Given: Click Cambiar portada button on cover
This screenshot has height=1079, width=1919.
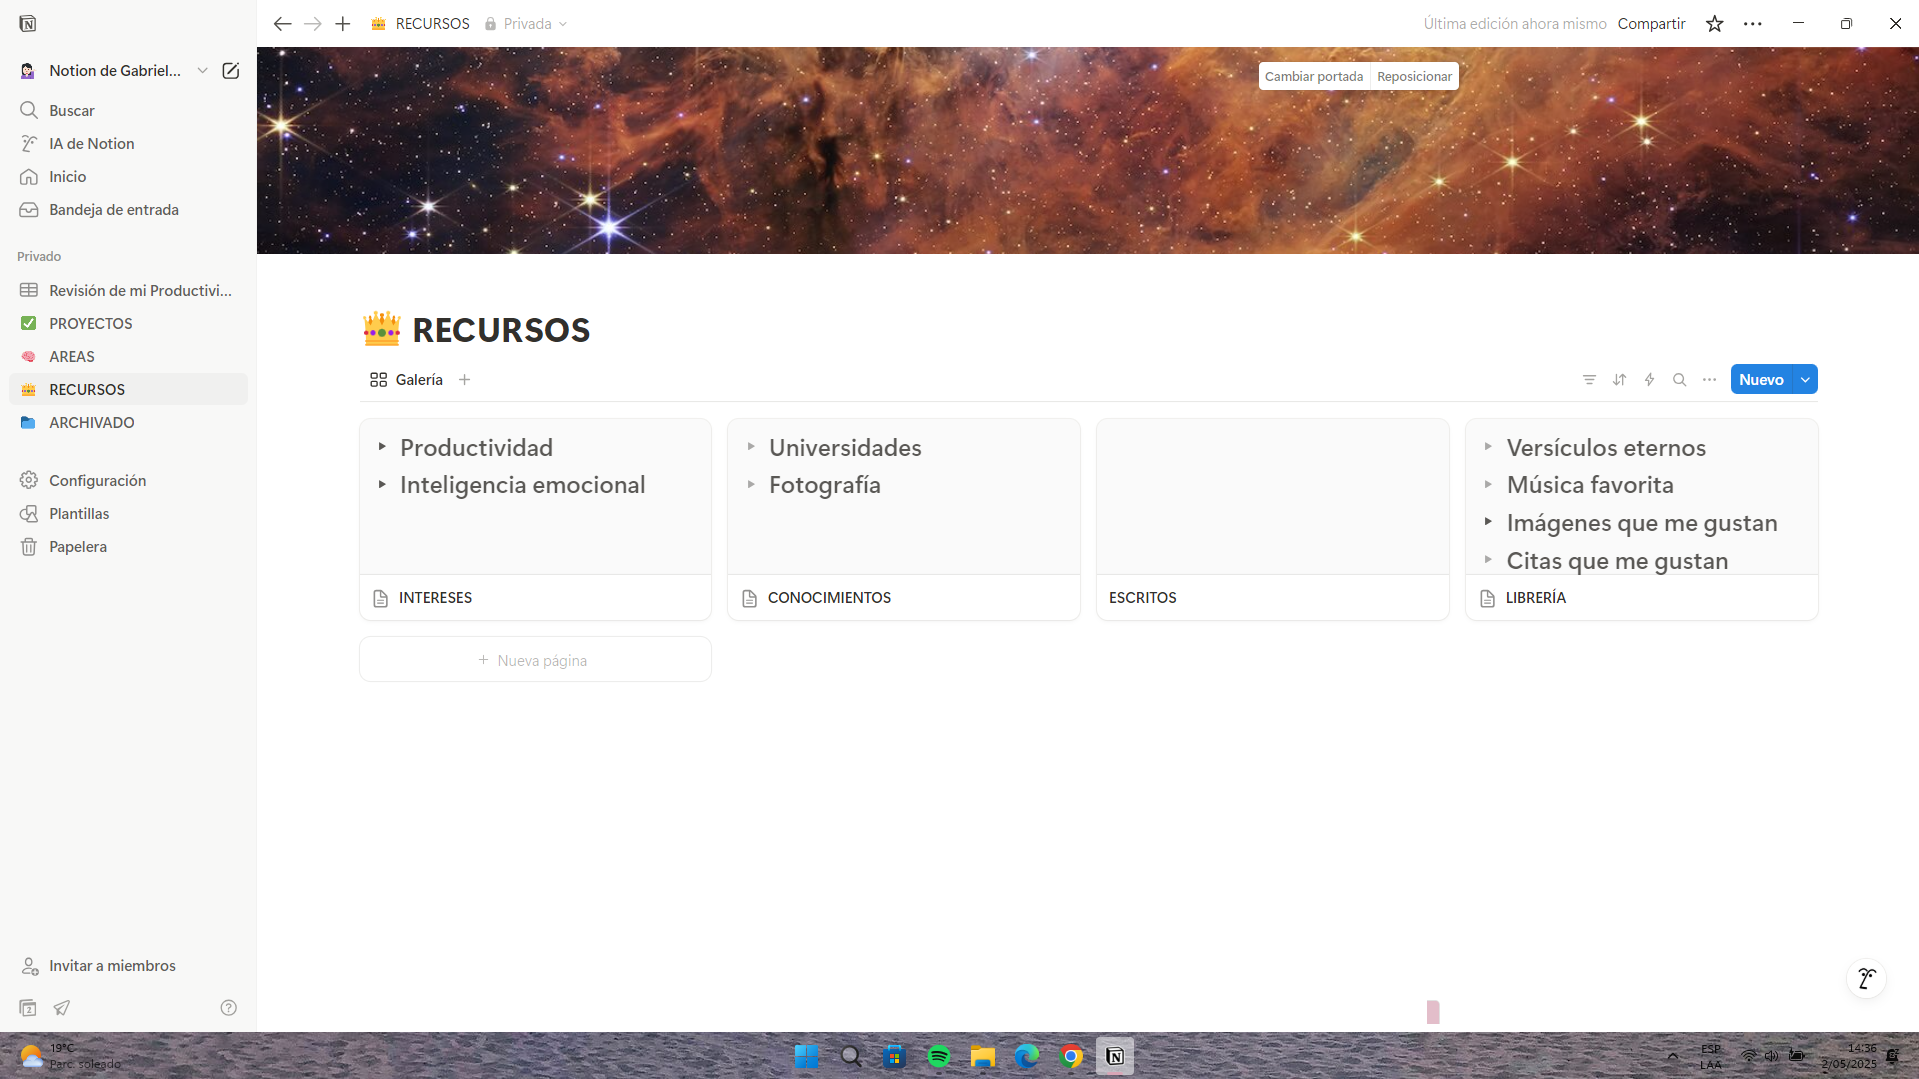Looking at the screenshot, I should click(x=1313, y=77).
